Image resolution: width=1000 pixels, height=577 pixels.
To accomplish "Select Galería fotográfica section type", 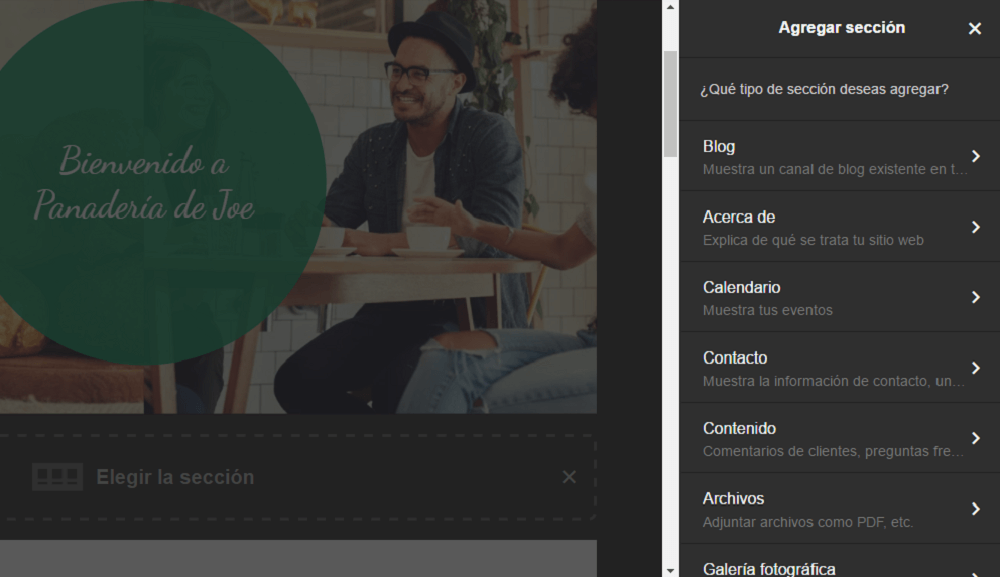I will point(769,568).
